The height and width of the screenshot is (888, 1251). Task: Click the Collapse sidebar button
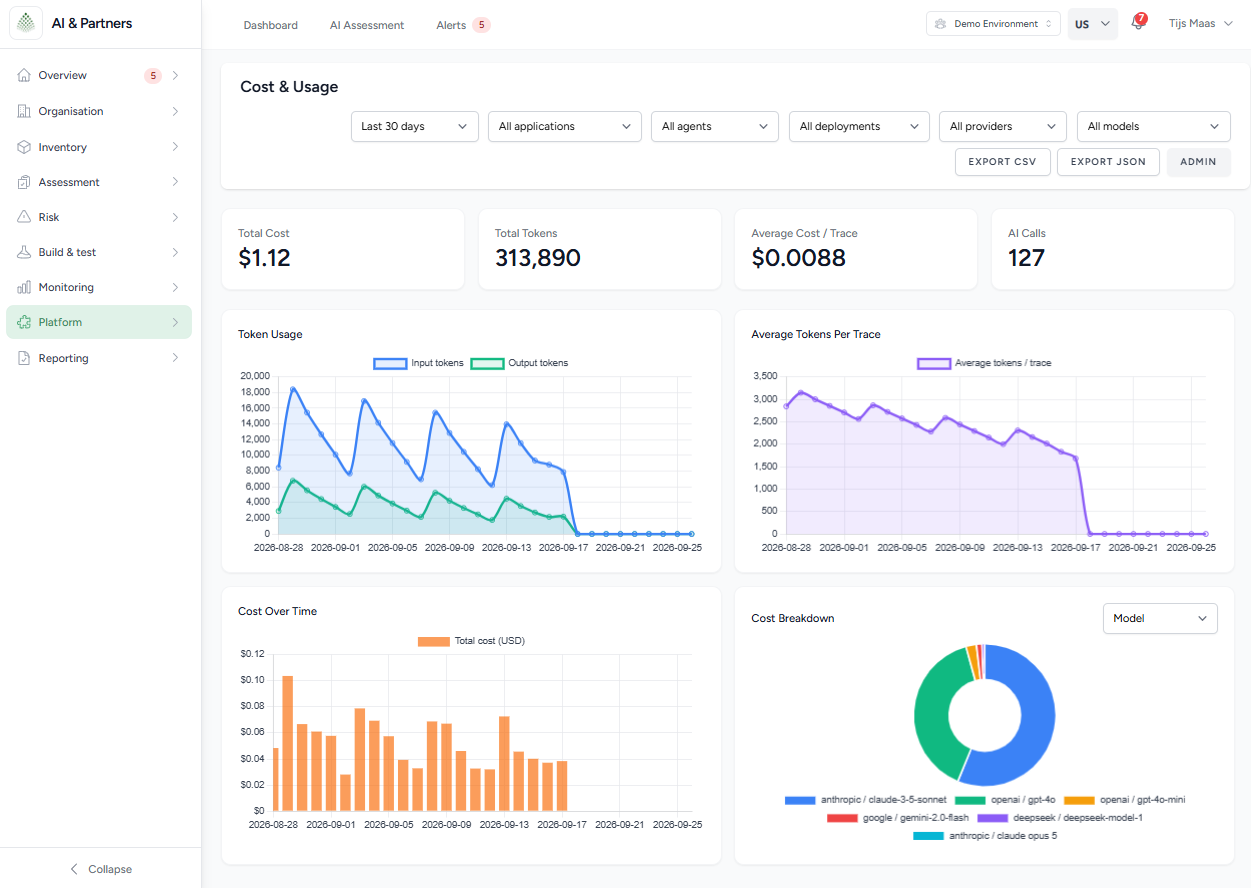pyautogui.click(x=100, y=869)
